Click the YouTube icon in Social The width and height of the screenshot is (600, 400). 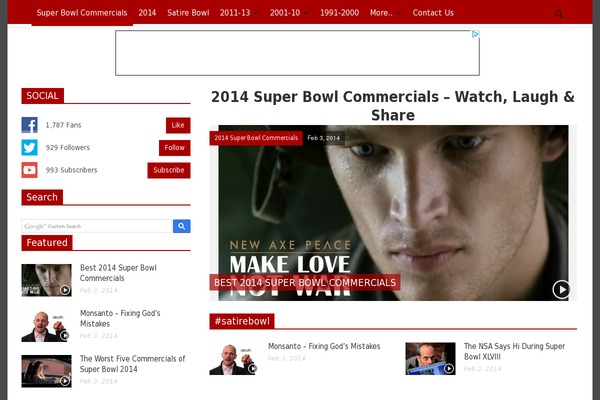(x=29, y=170)
